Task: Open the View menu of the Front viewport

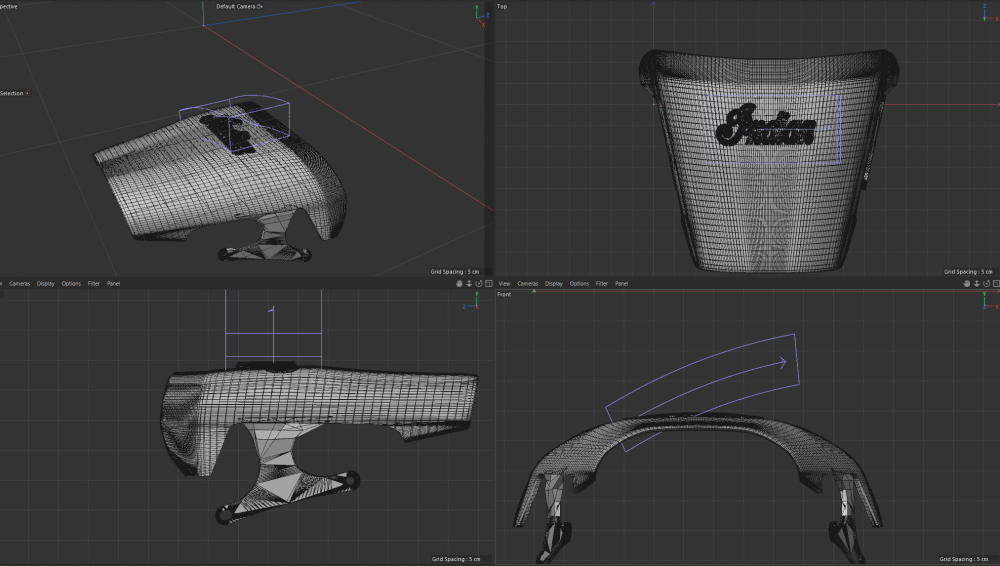Action: click(x=504, y=284)
